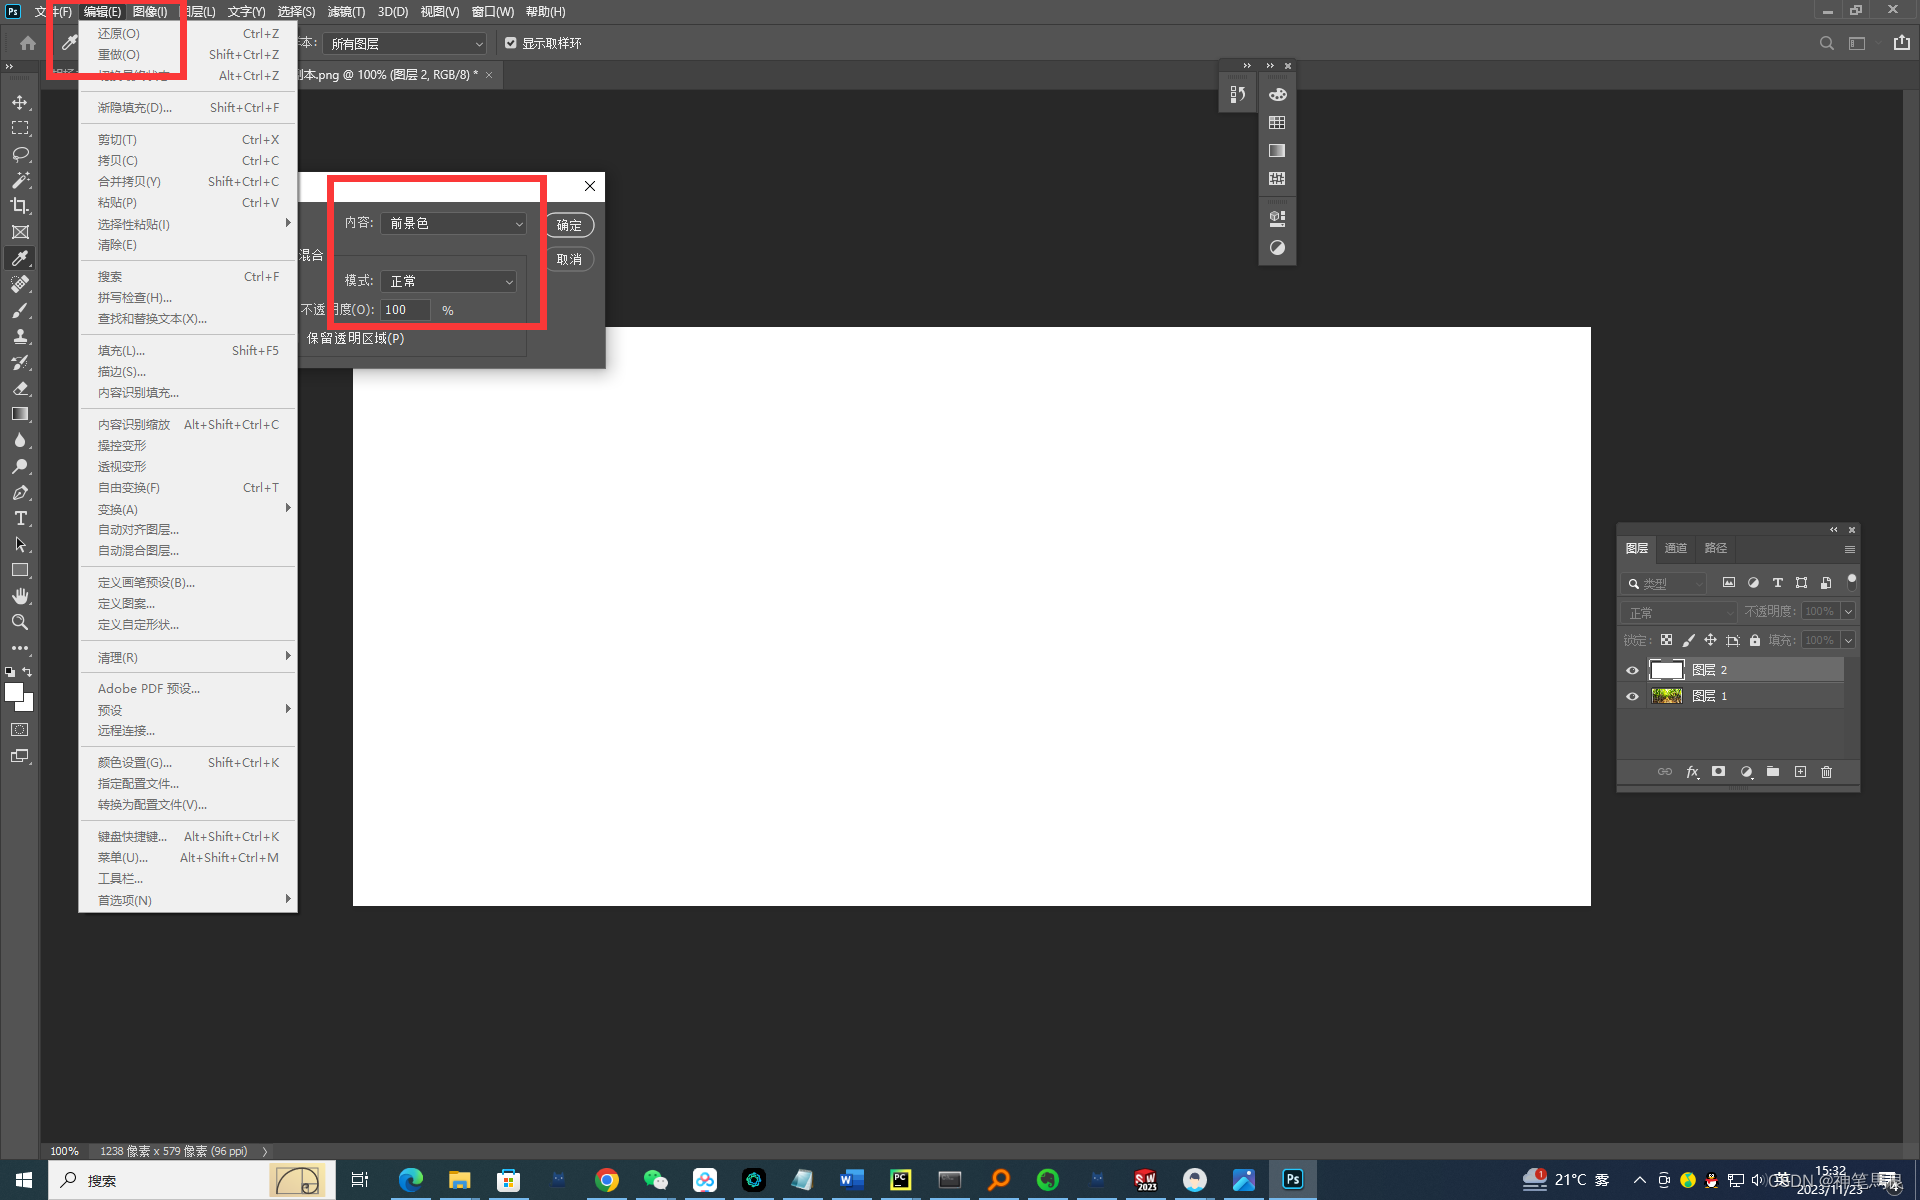Image resolution: width=1920 pixels, height=1200 pixels.
Task: Select the Magic Wand tool
Action: pyautogui.click(x=20, y=180)
